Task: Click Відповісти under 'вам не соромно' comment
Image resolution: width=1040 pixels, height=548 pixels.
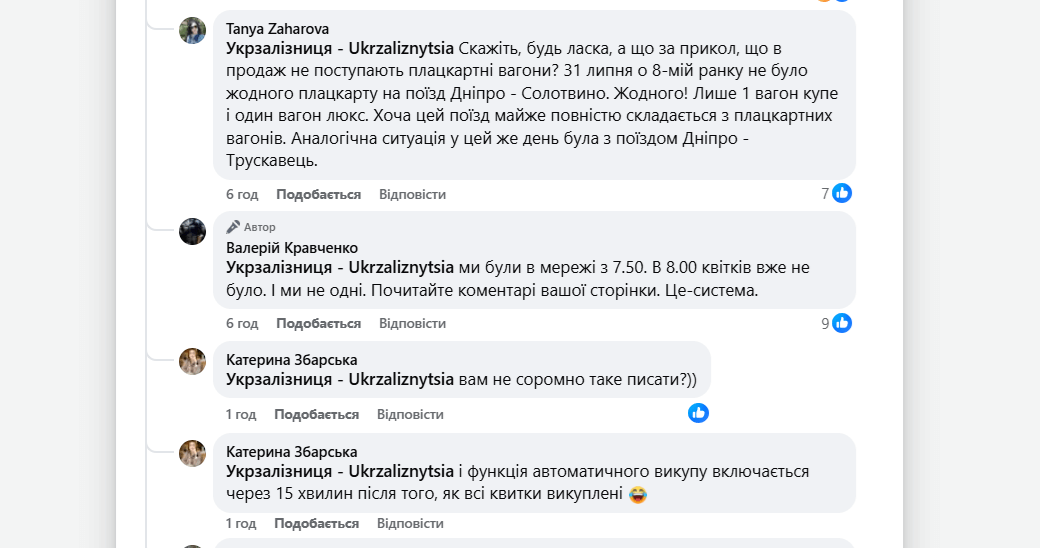Action: point(410,414)
